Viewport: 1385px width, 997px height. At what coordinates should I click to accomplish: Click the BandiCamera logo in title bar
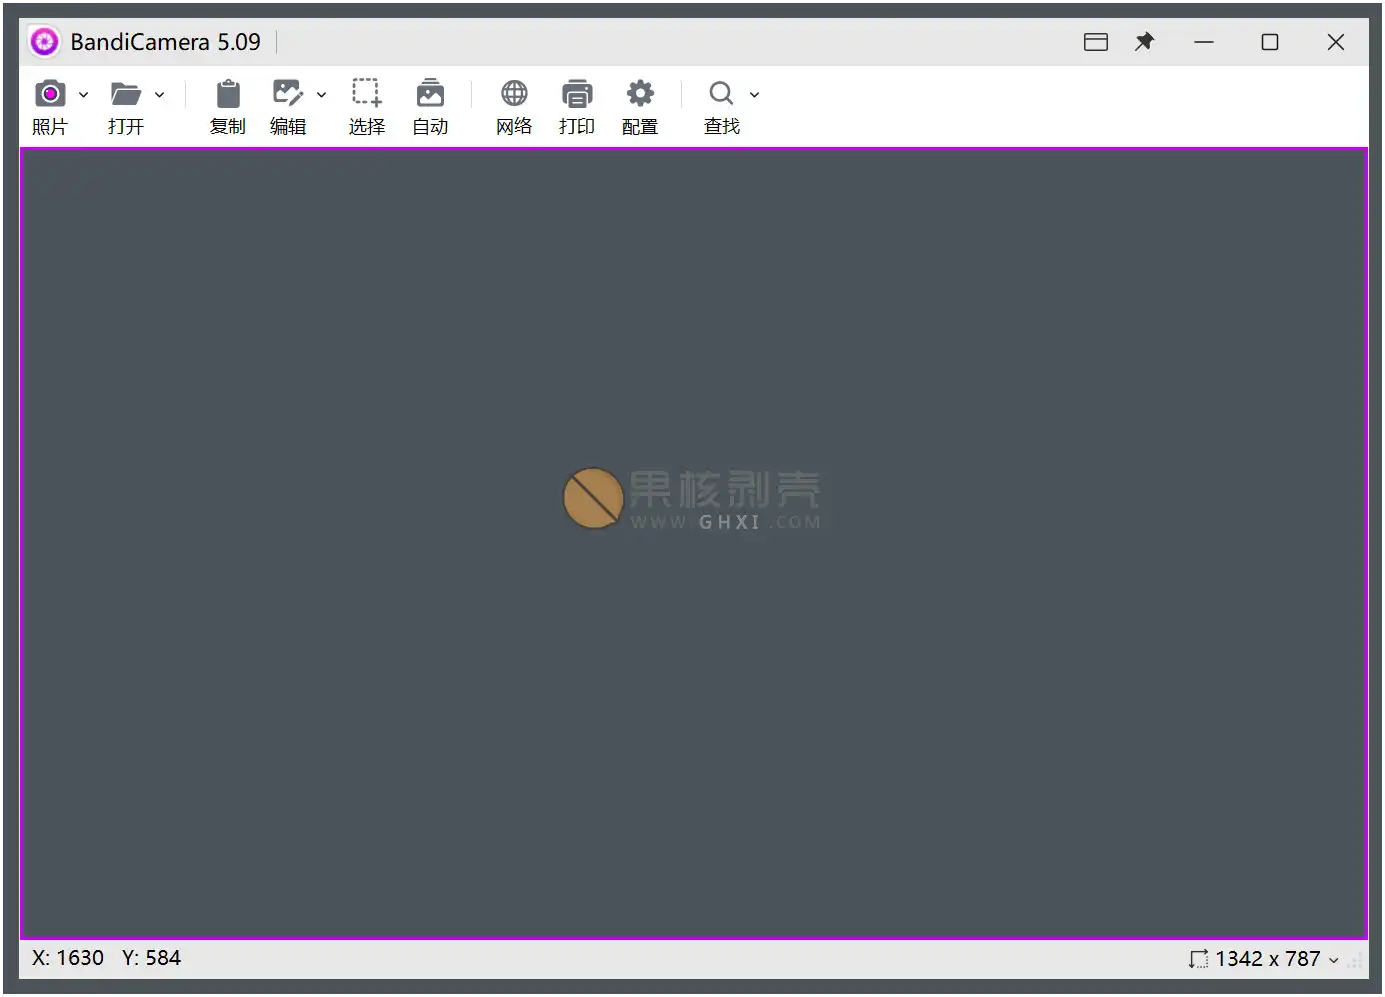coord(44,42)
